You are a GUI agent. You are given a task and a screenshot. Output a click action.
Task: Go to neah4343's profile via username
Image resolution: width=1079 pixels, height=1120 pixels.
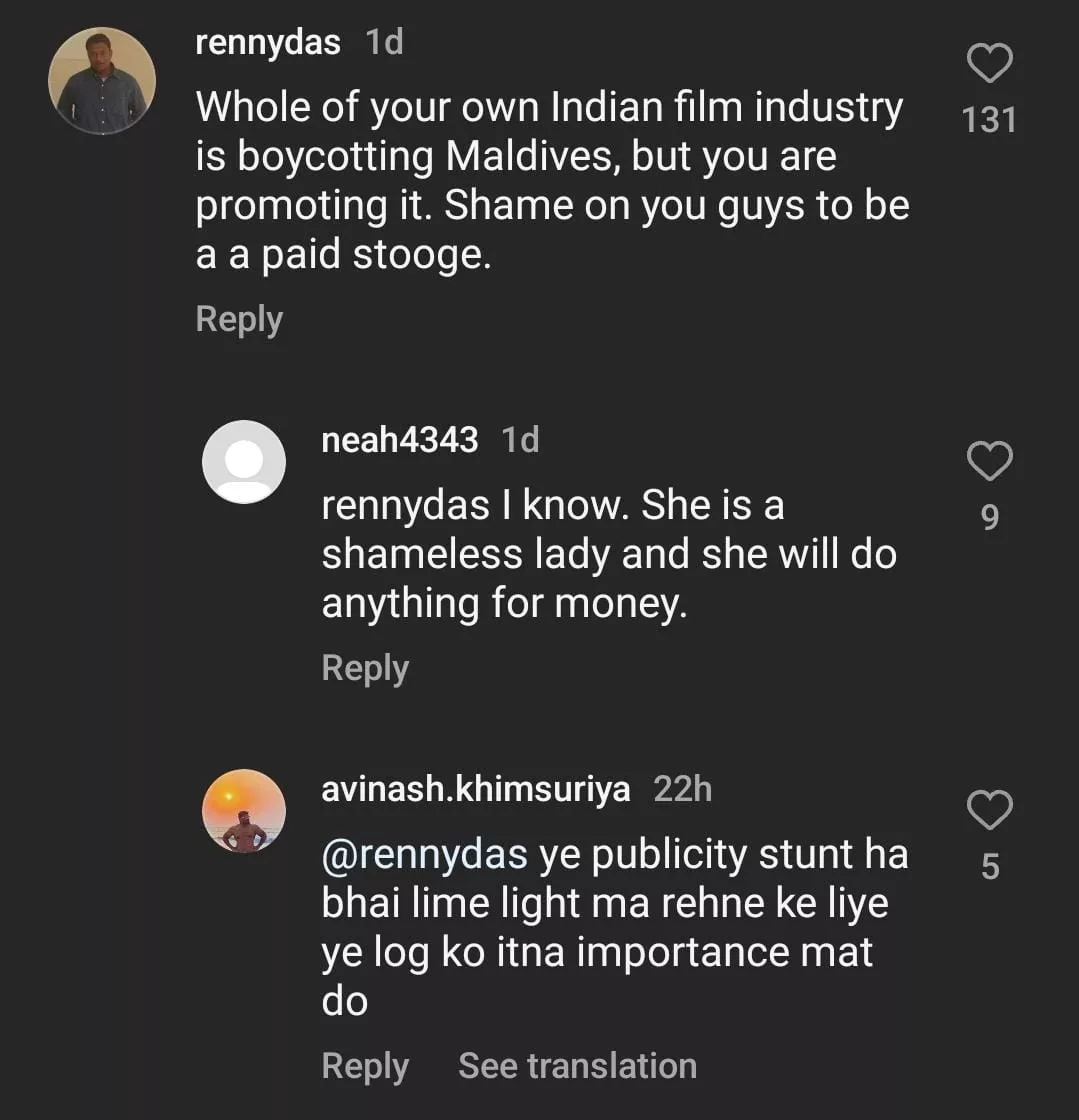point(400,440)
